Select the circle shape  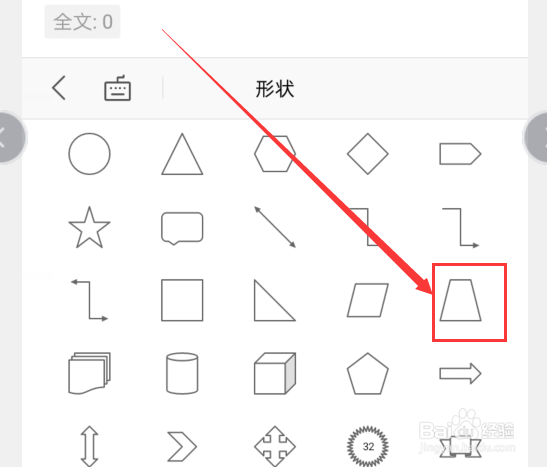tap(89, 154)
